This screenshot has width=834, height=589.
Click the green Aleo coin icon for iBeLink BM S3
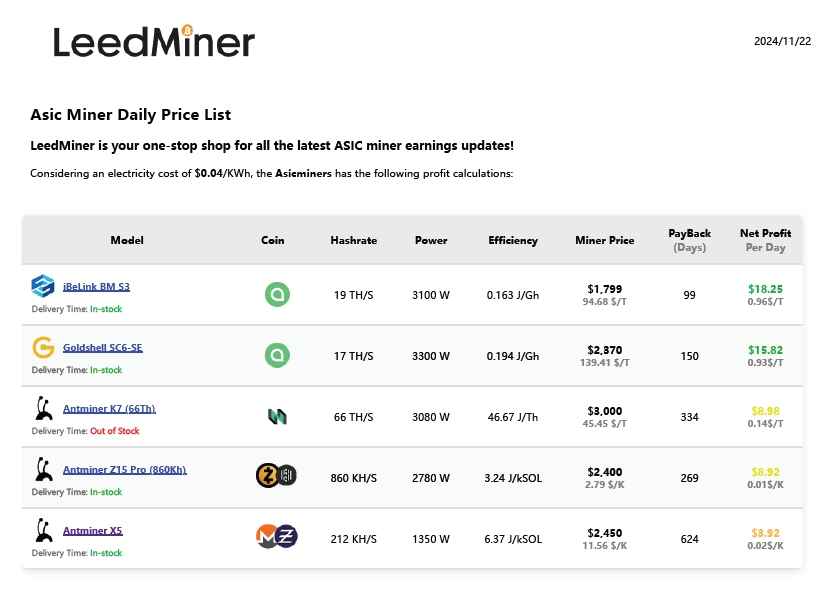point(277,294)
